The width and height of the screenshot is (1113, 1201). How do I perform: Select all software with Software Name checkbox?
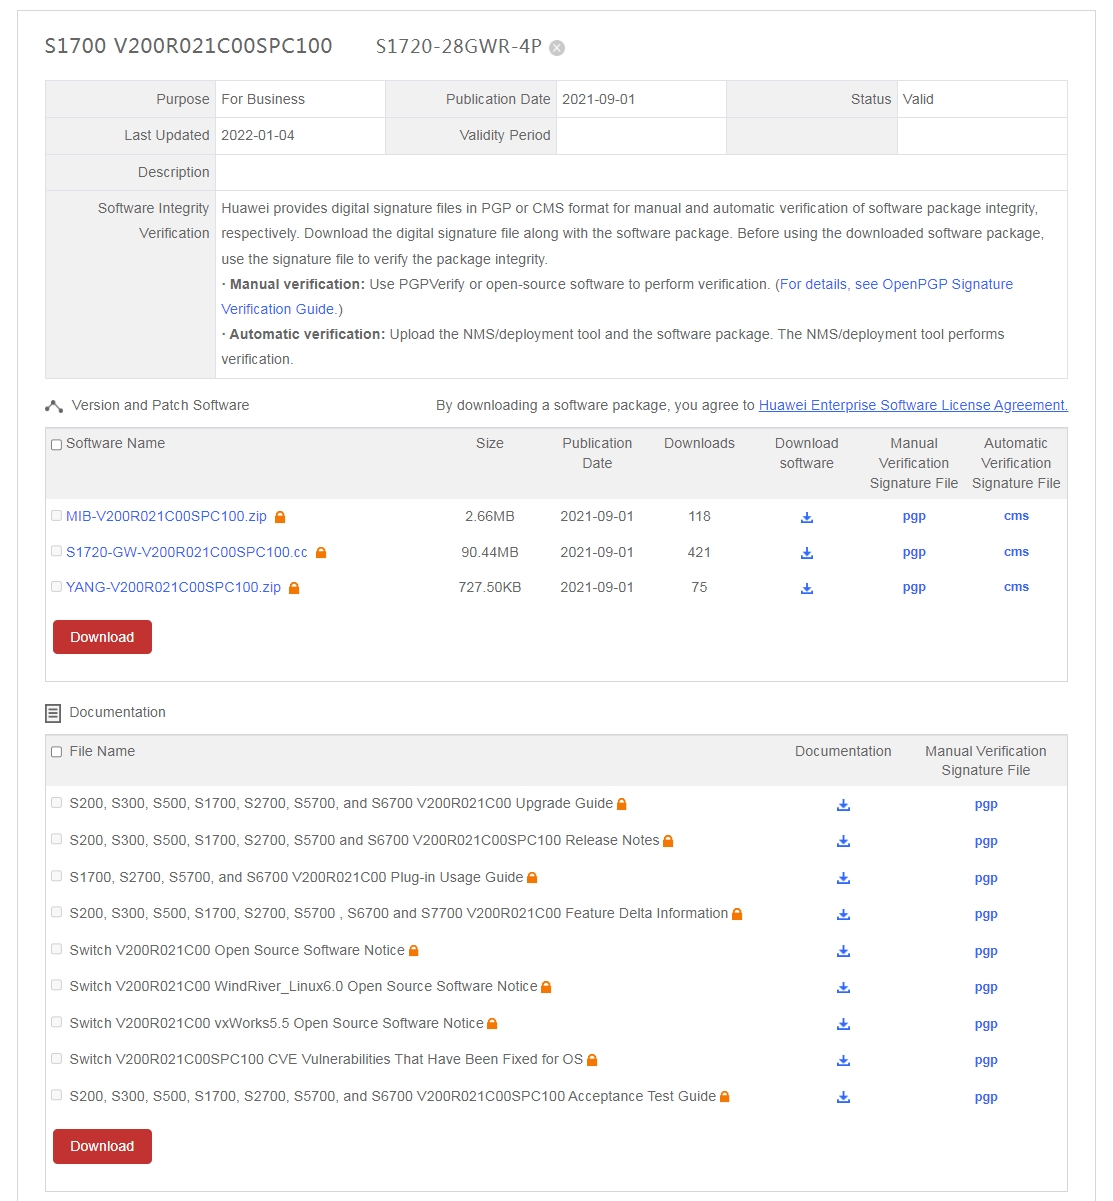(56, 445)
